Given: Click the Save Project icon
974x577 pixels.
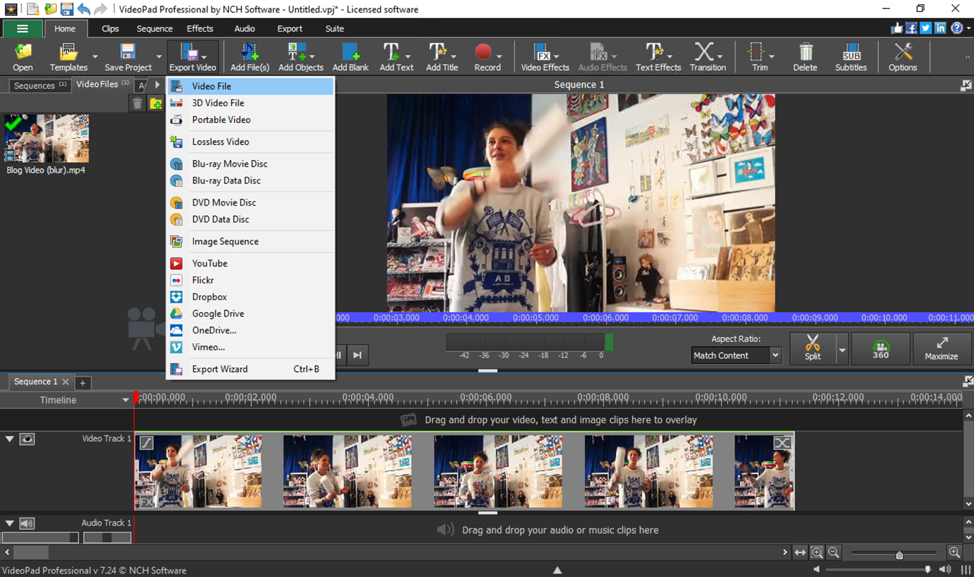Looking at the screenshot, I should [128, 57].
